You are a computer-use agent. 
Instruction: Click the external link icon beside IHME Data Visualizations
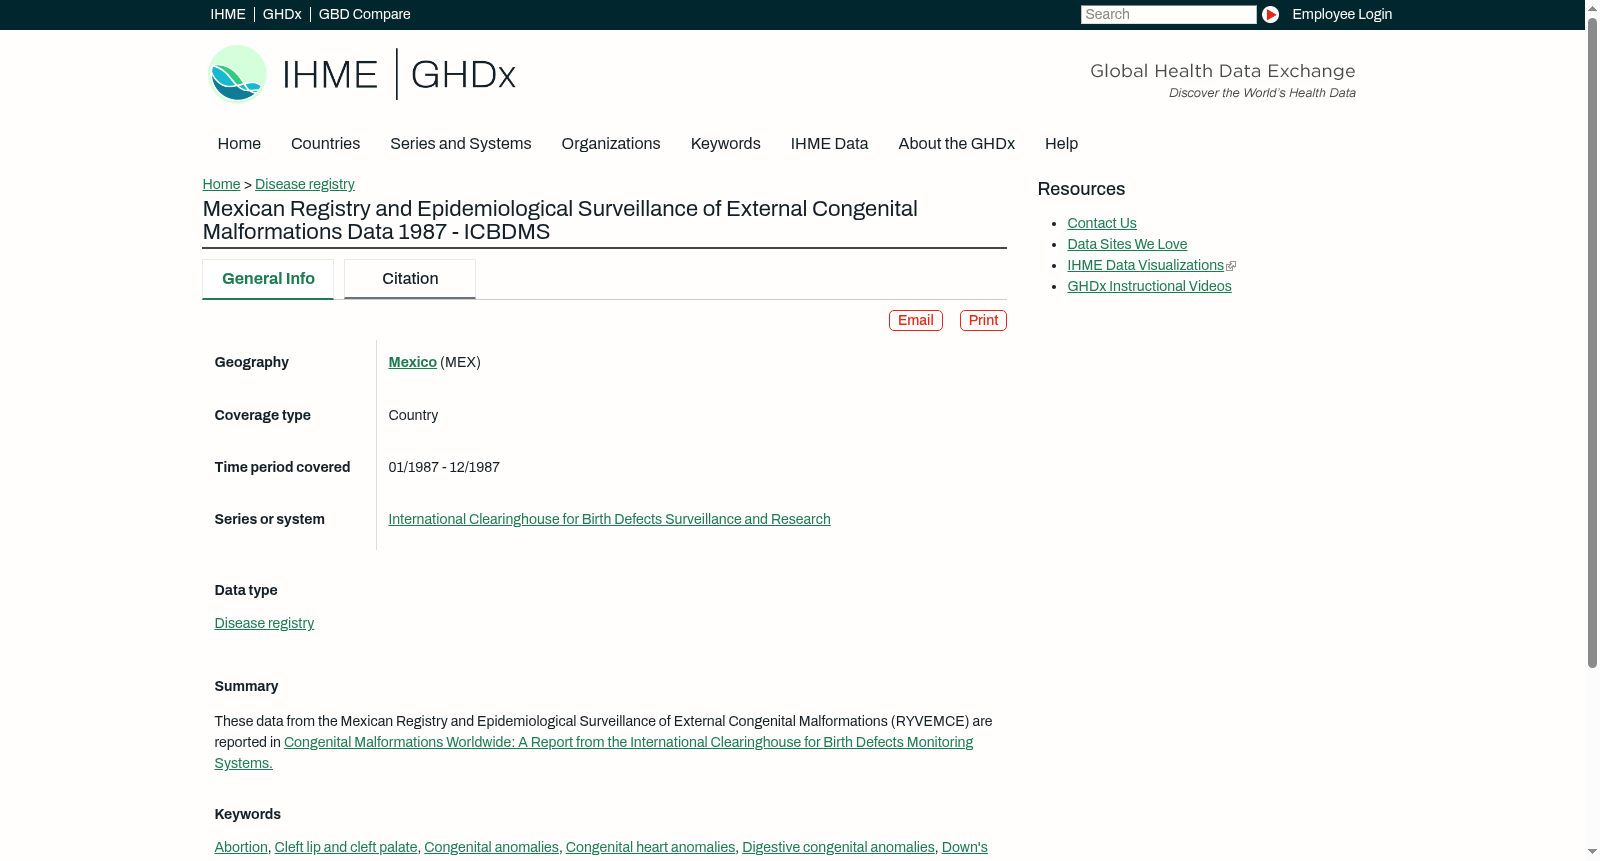click(x=1231, y=266)
